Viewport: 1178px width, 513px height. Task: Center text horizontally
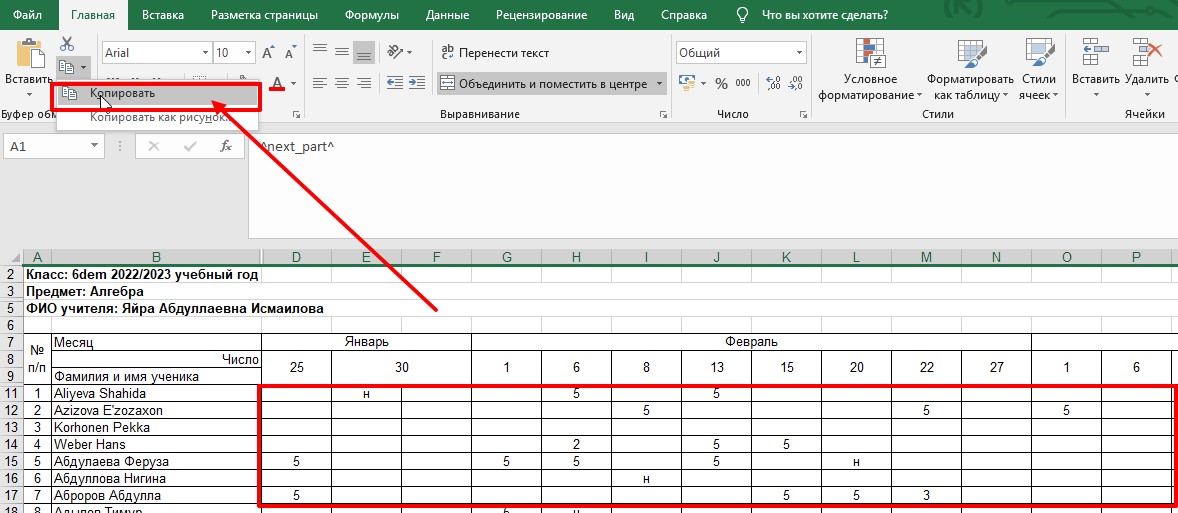[x=342, y=83]
